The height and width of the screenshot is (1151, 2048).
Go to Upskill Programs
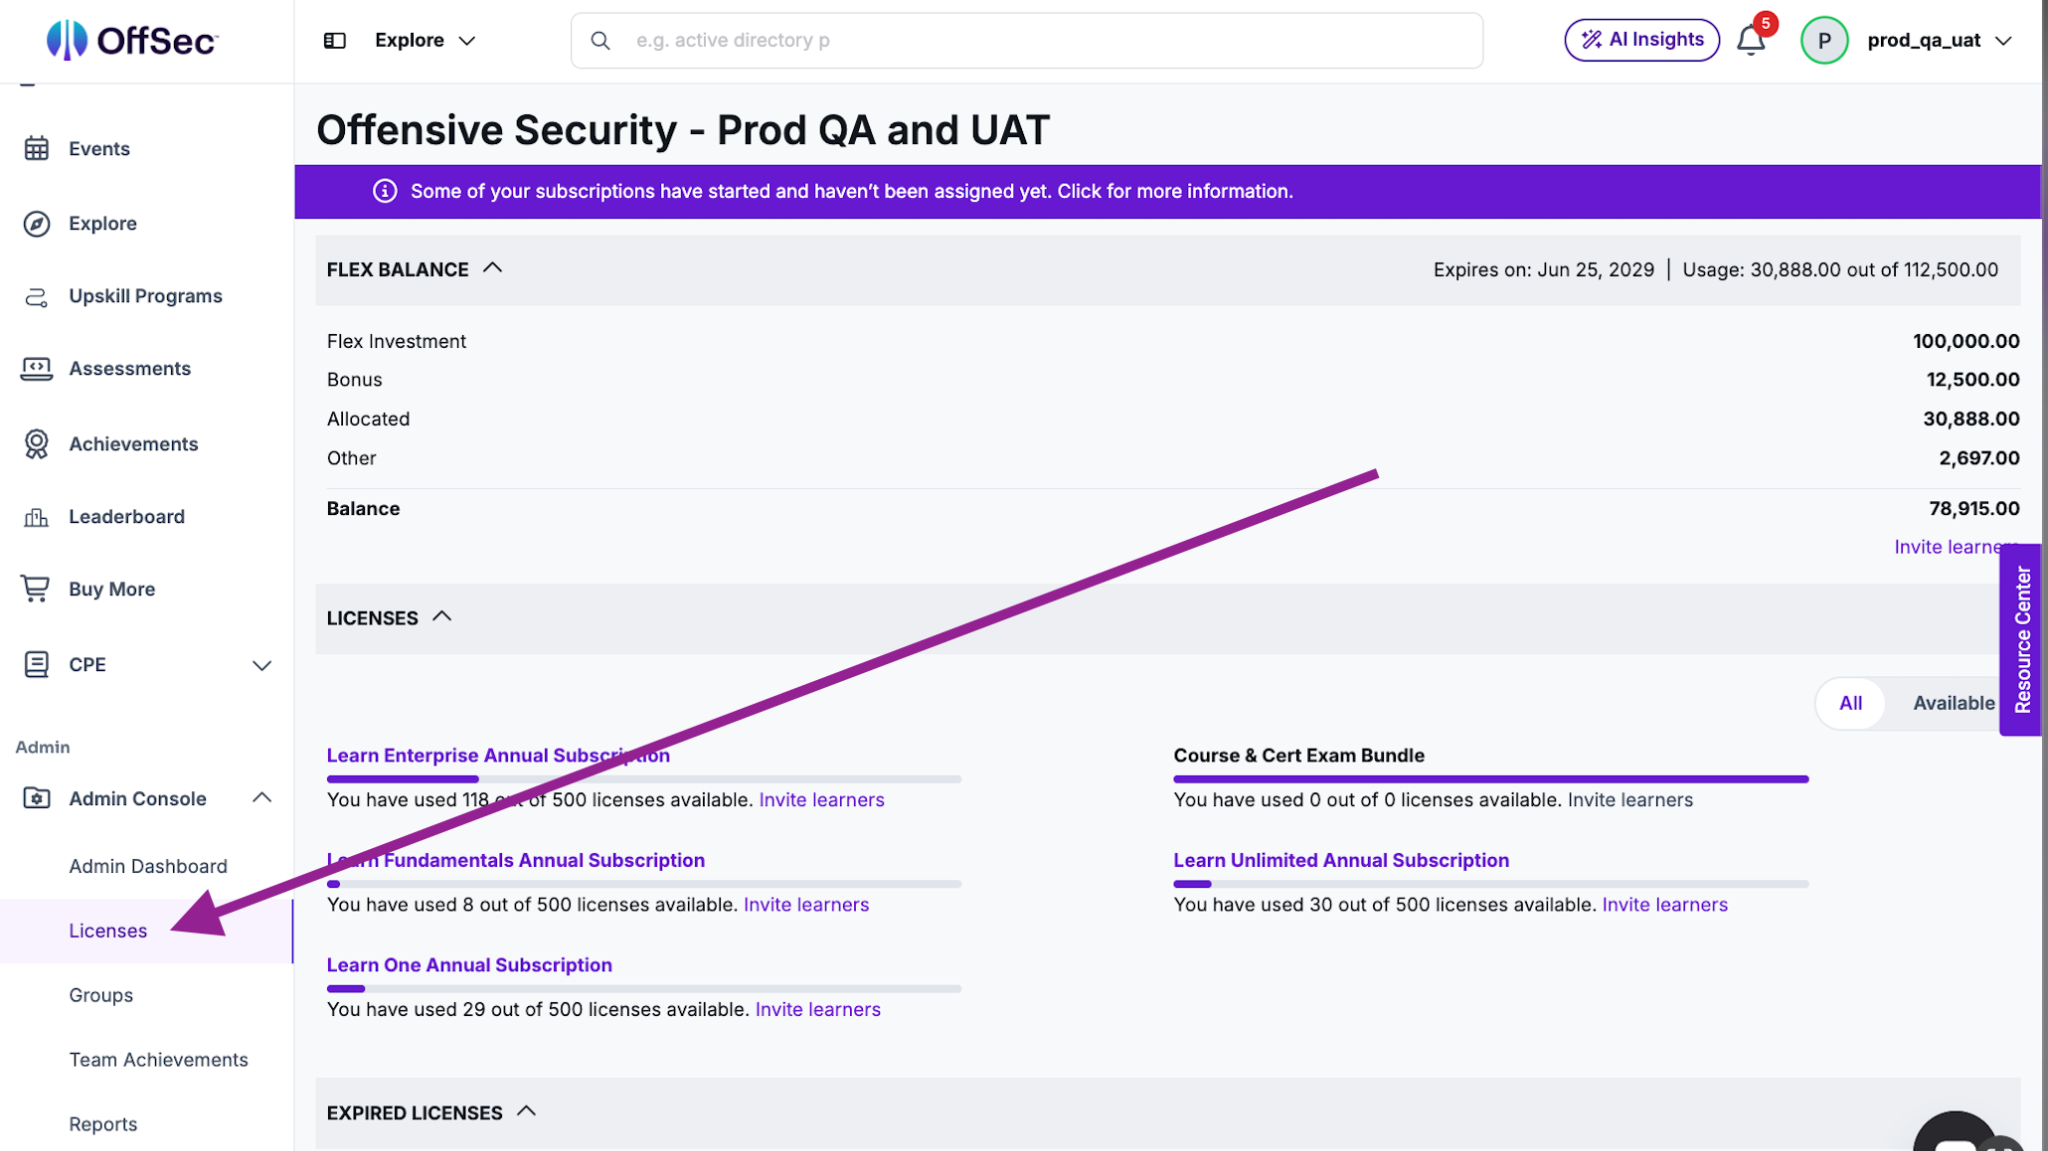pyautogui.click(x=146, y=296)
